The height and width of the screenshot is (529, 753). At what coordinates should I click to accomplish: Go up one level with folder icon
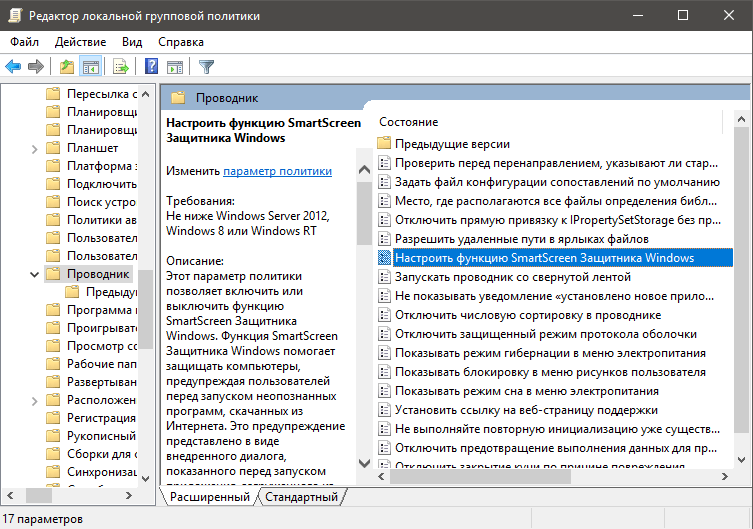click(x=67, y=66)
